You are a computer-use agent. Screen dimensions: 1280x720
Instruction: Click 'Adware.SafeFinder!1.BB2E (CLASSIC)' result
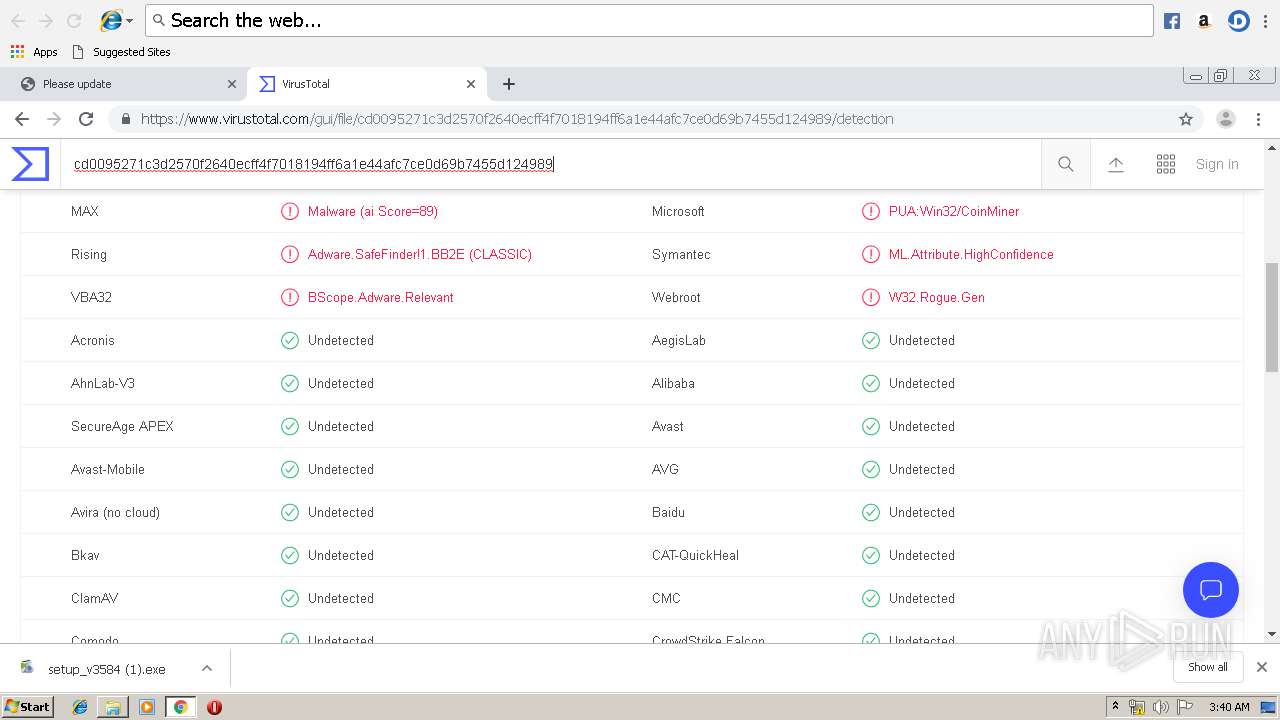(420, 254)
